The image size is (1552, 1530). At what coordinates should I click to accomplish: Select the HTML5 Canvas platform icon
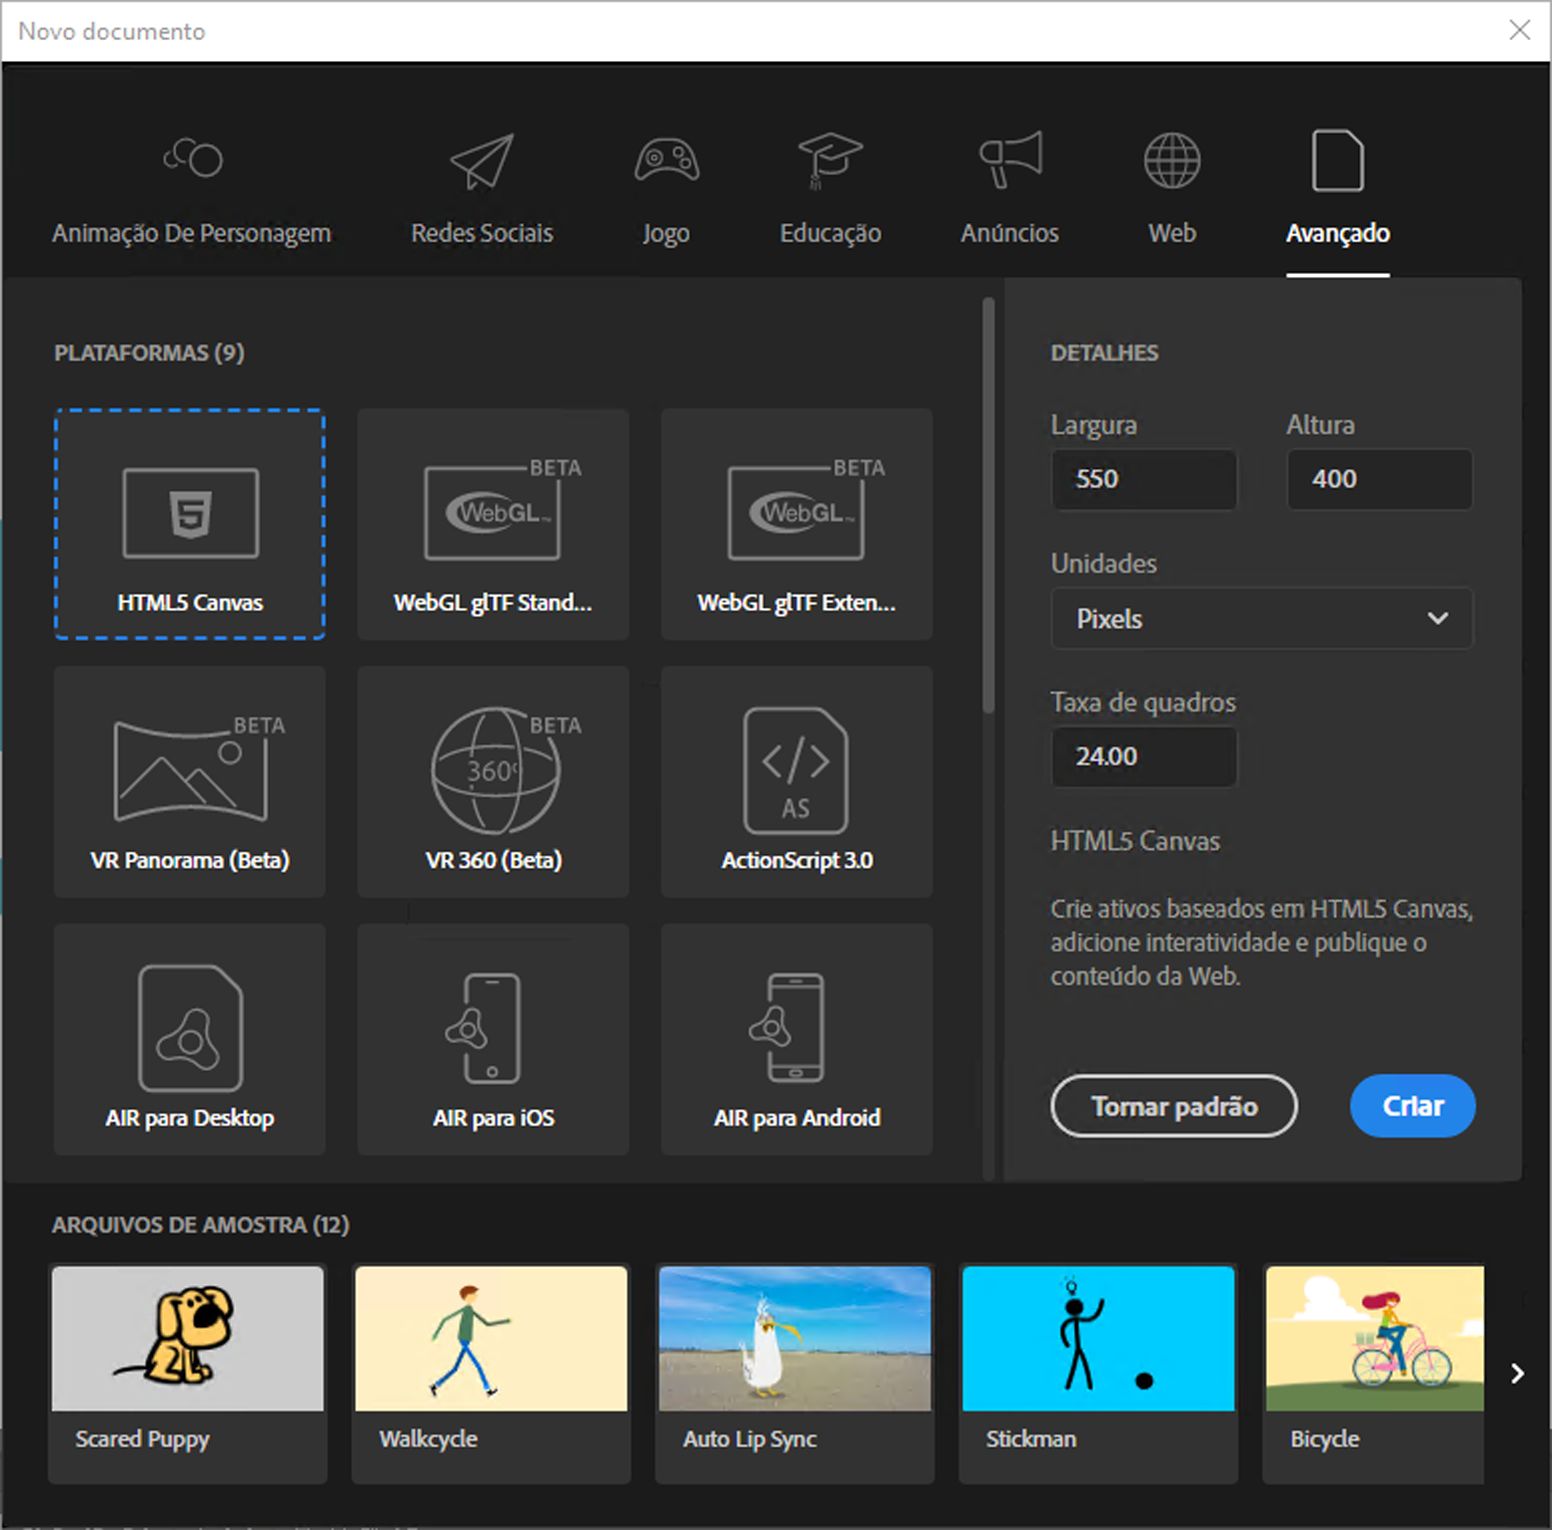(x=190, y=513)
